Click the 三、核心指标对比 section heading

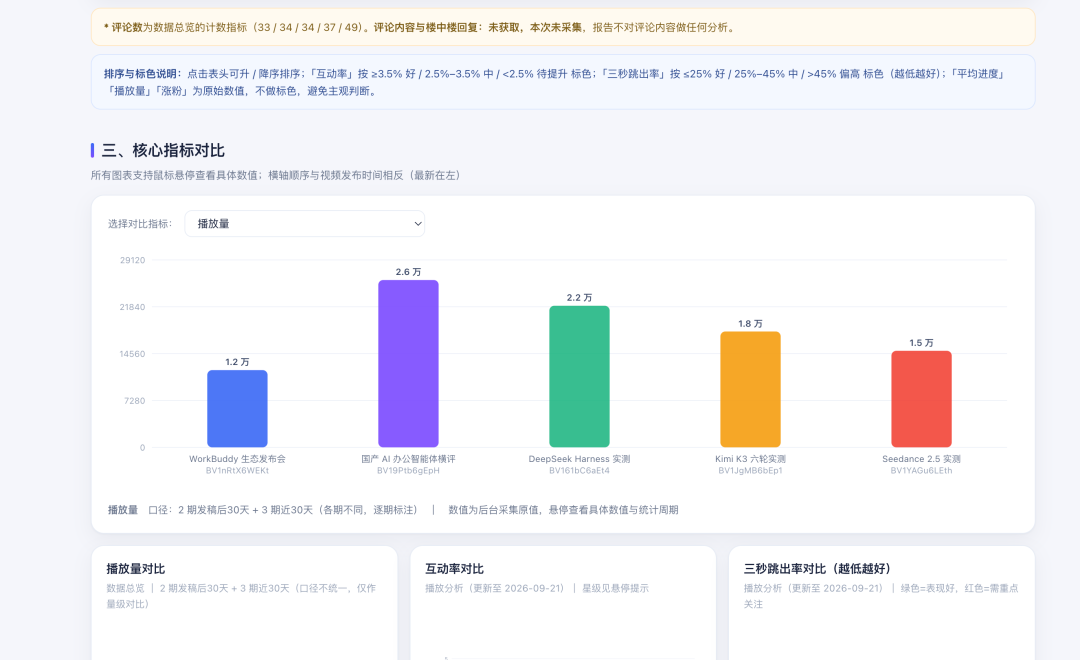pyautogui.click(x=163, y=150)
